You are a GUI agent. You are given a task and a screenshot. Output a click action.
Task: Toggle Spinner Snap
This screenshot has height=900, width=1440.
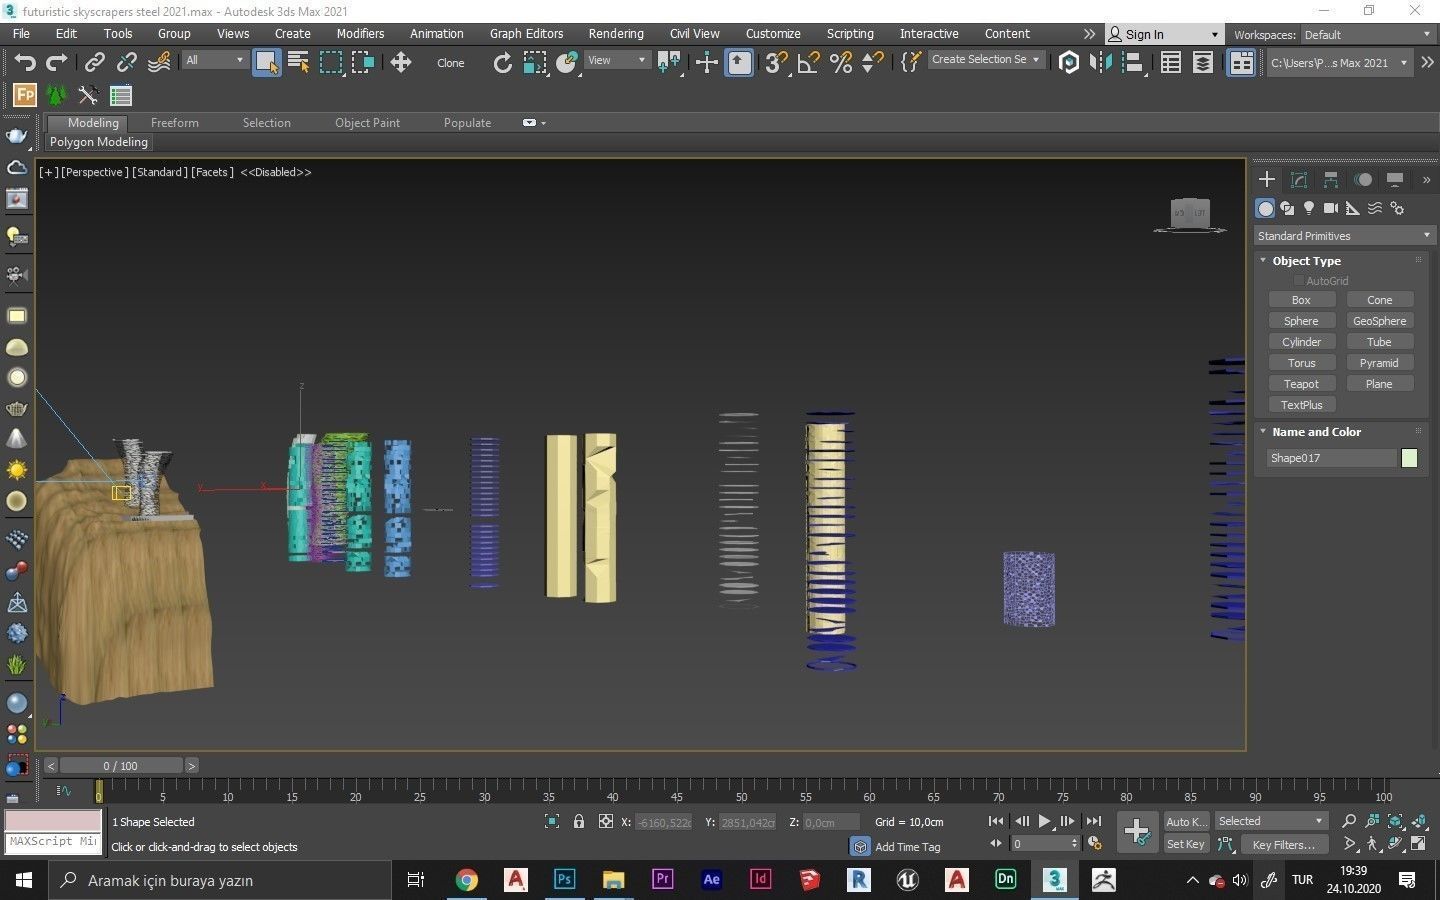click(873, 63)
